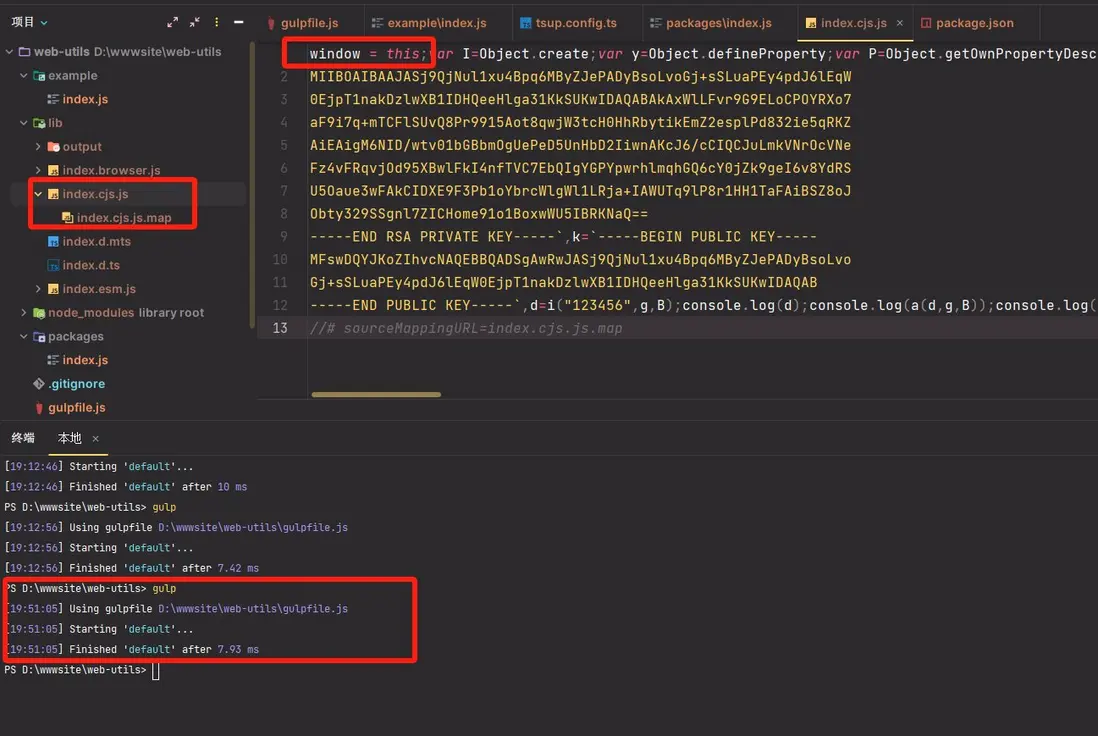The image size is (1098, 736).
Task: Open gulpfile.js path link at 19:51:05
Action: click(253, 609)
